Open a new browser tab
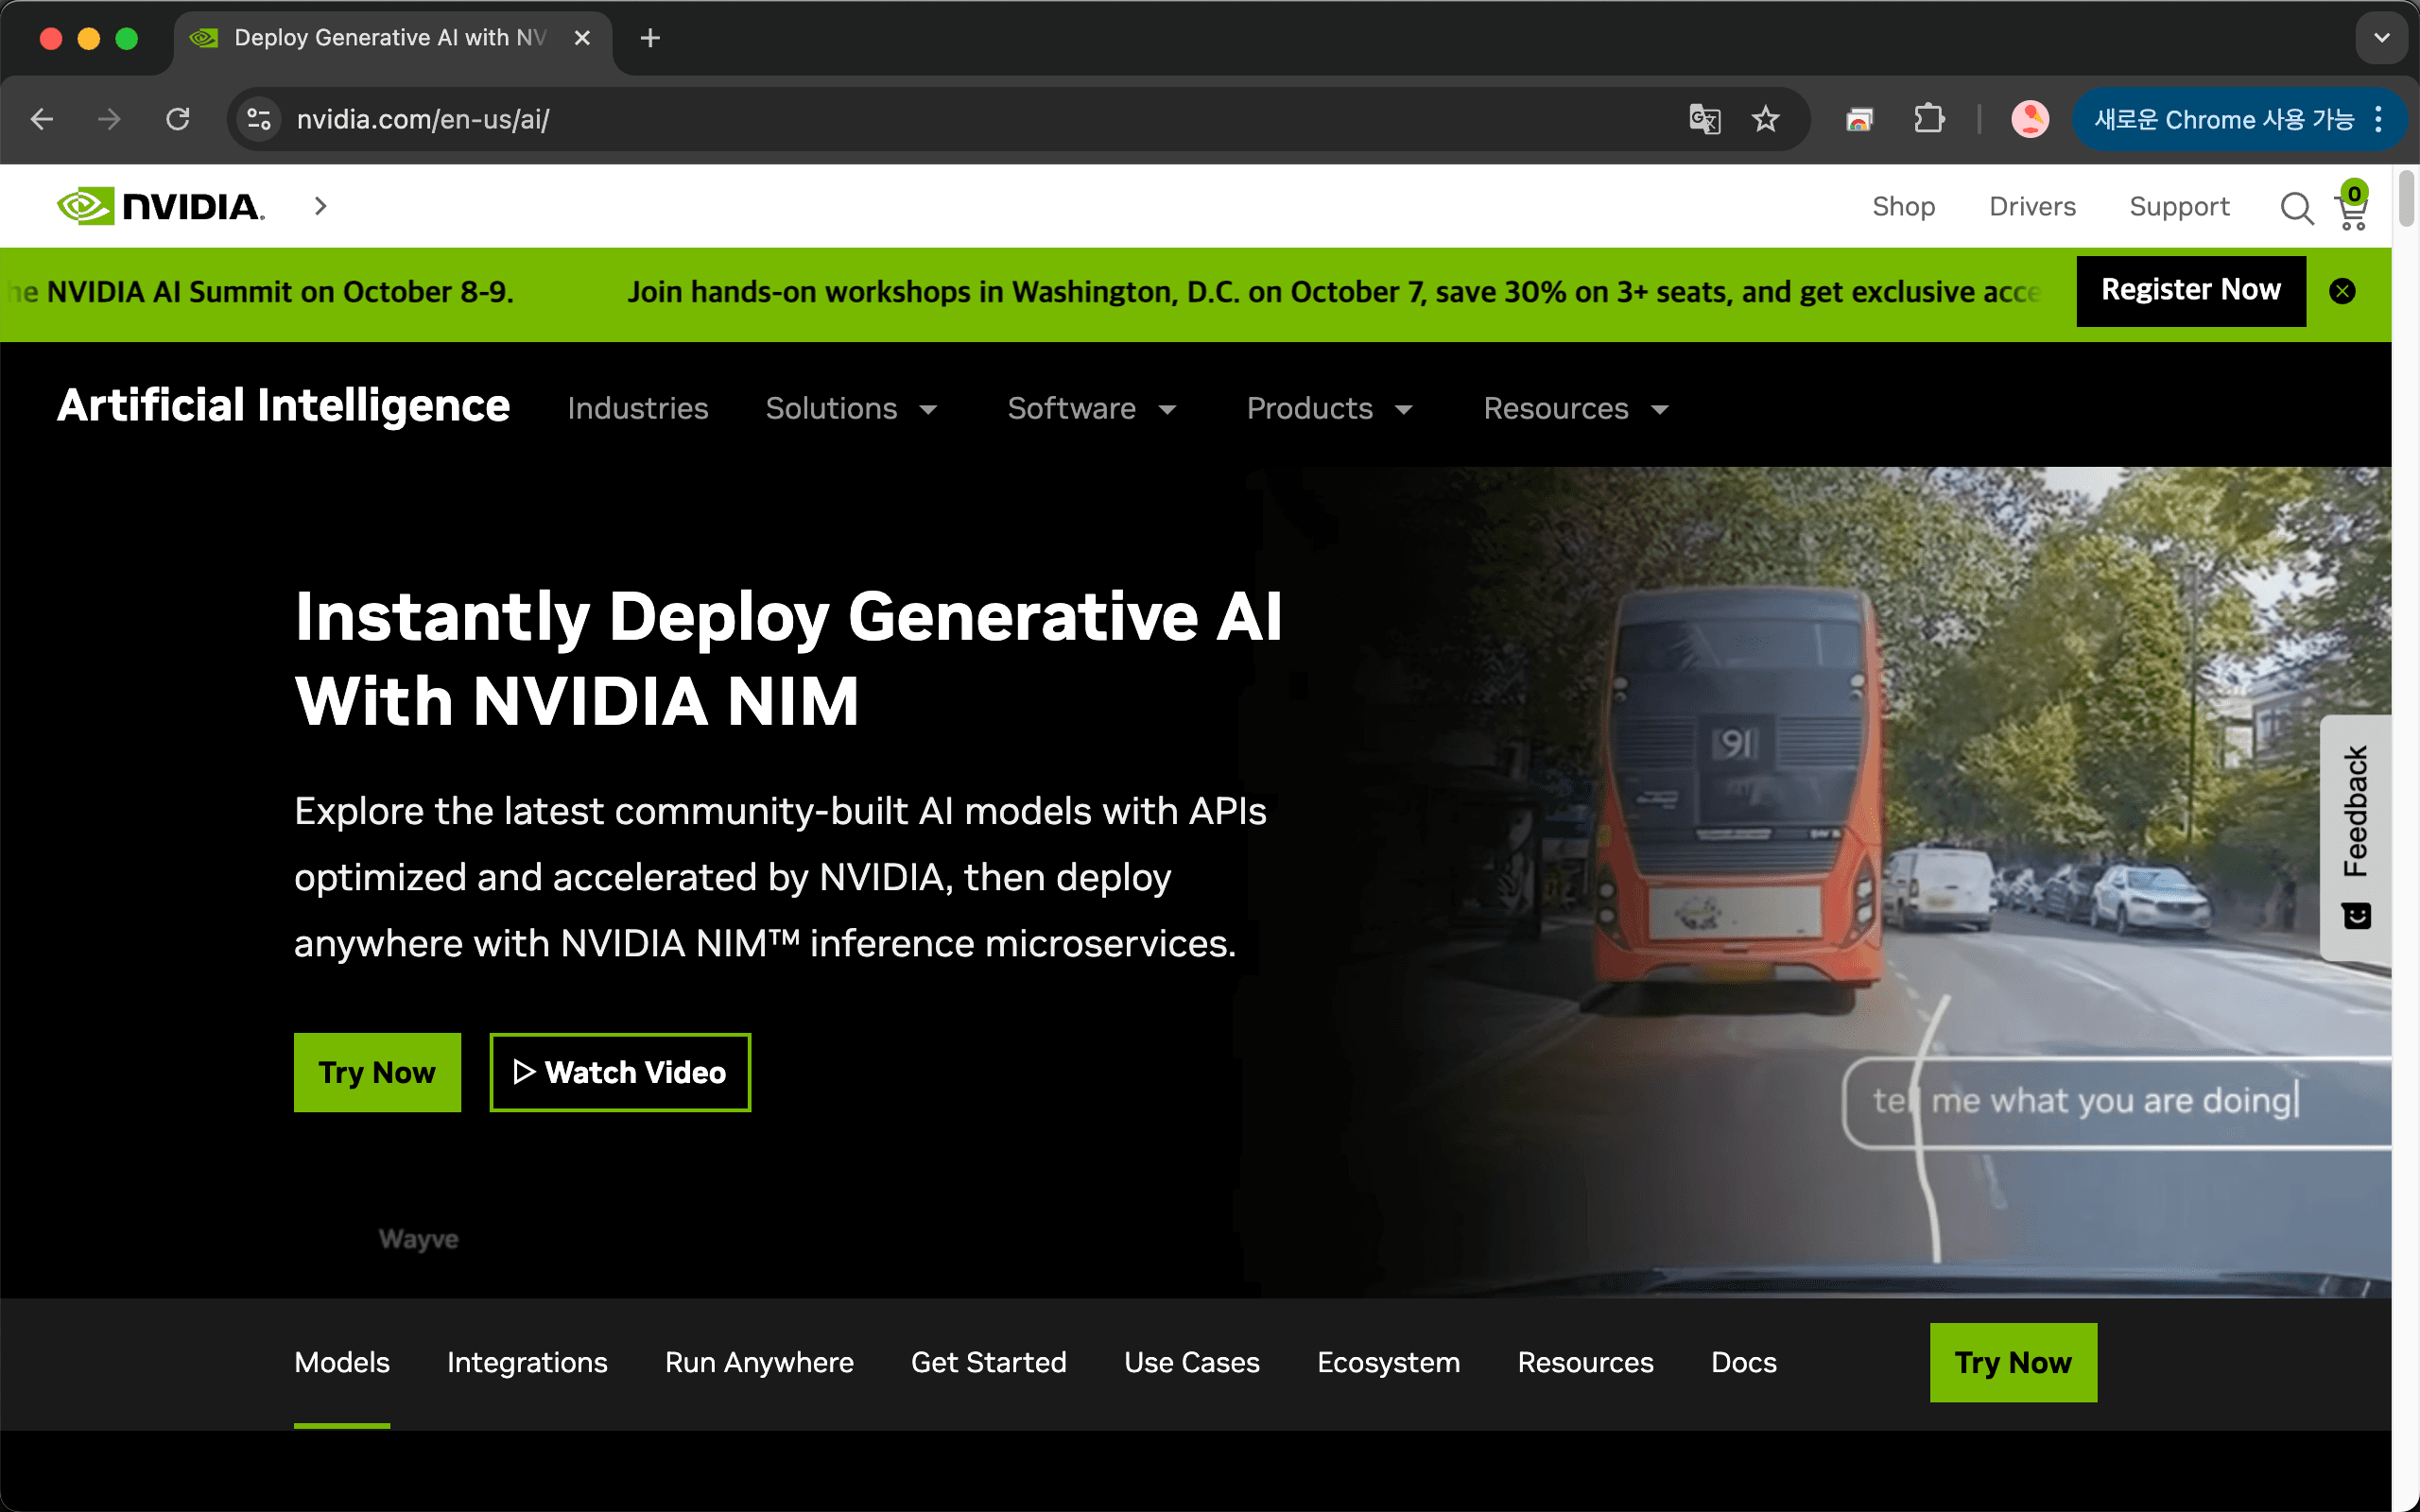 point(650,38)
